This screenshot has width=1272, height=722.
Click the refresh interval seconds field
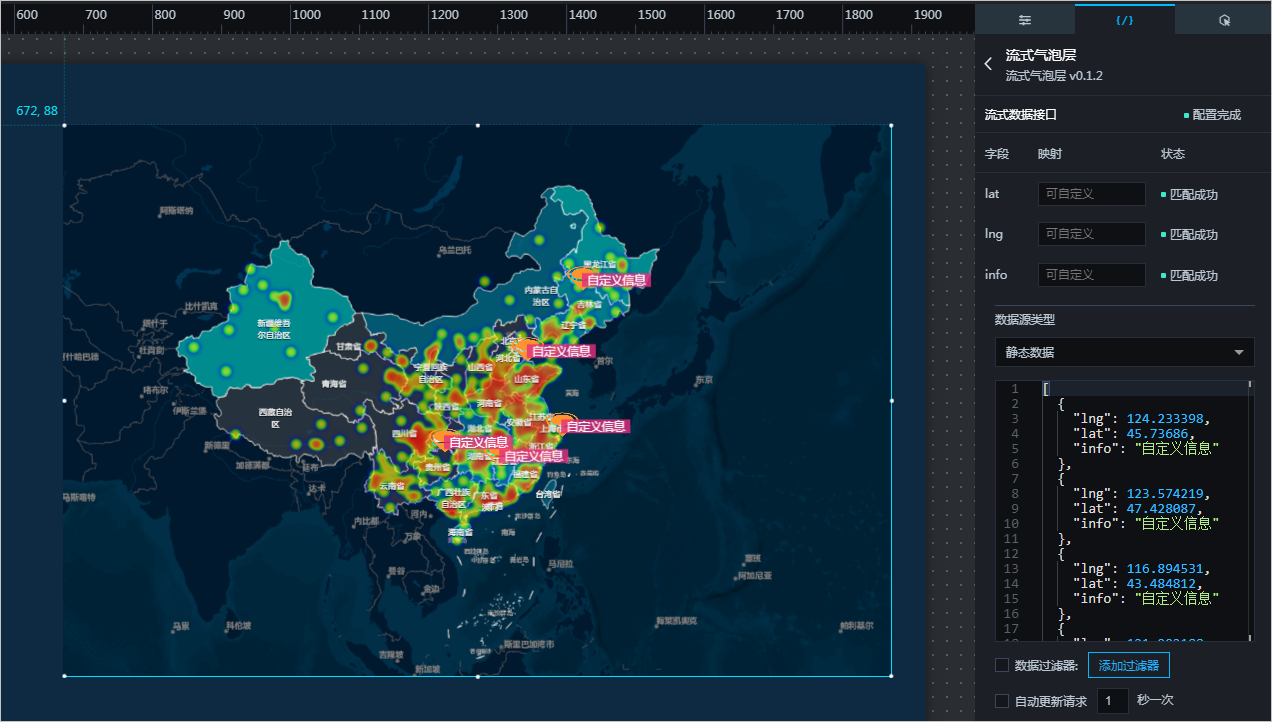(1113, 701)
